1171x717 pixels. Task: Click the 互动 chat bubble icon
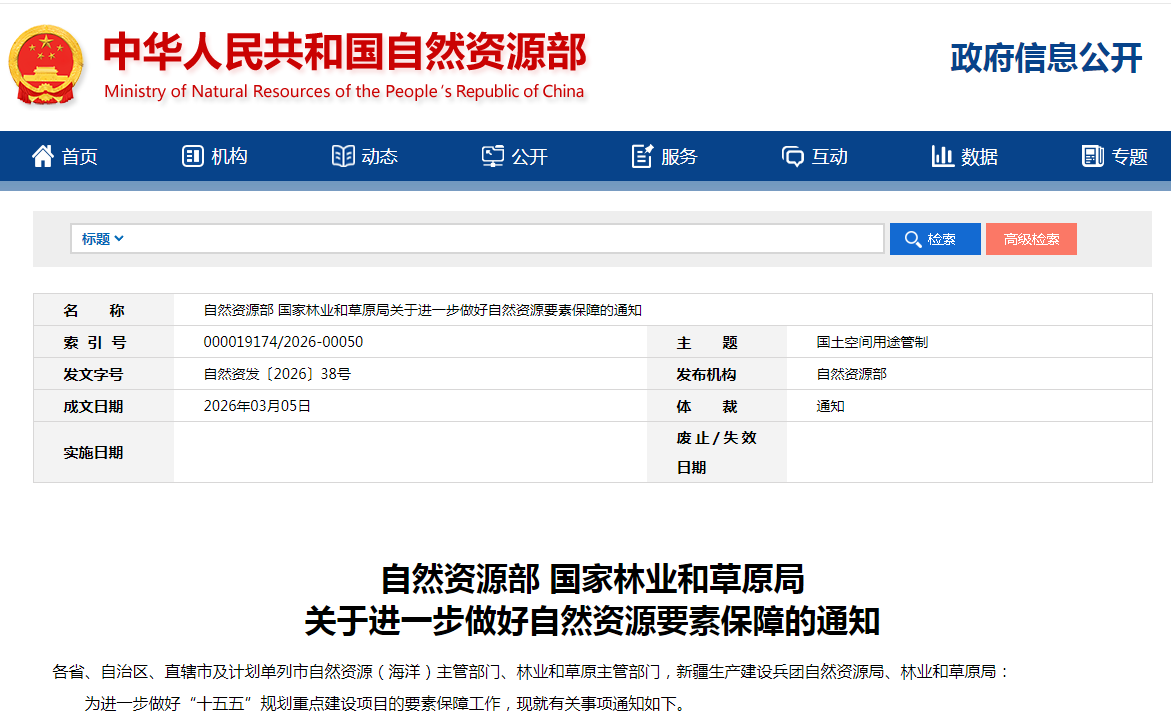793,156
